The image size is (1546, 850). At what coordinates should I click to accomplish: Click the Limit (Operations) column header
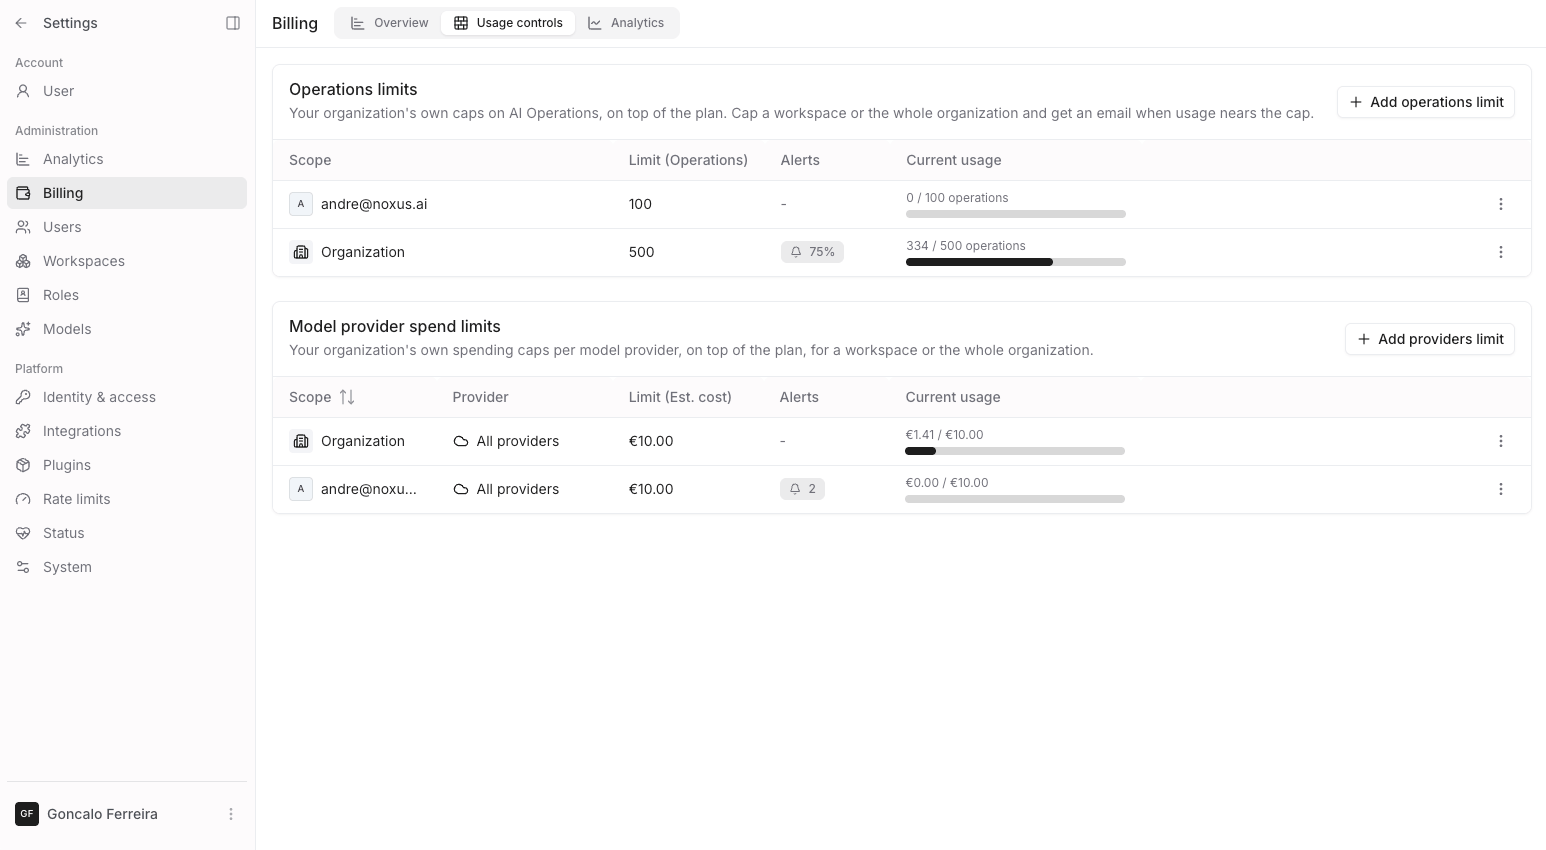pos(688,160)
